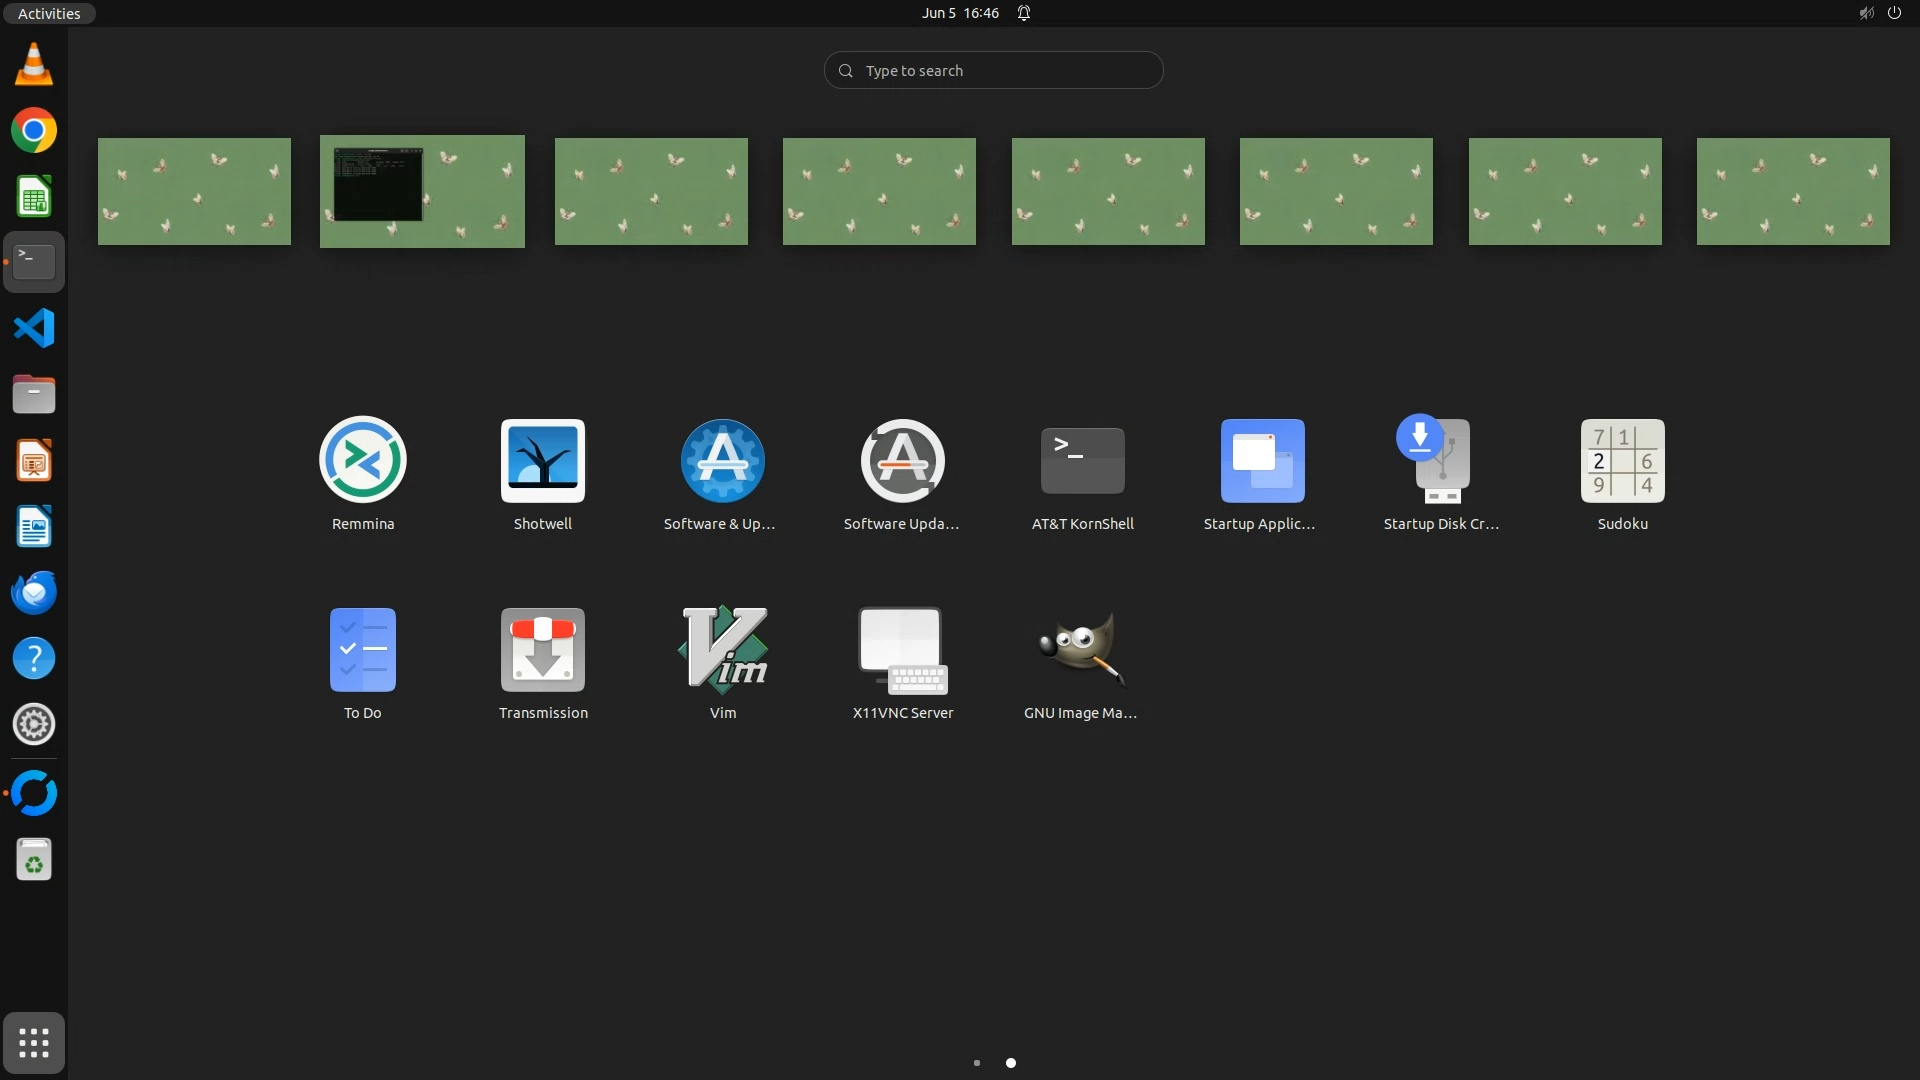Launch Shotwell photo manager
Image resolution: width=1920 pixels, height=1080 pixels.
click(x=542, y=461)
